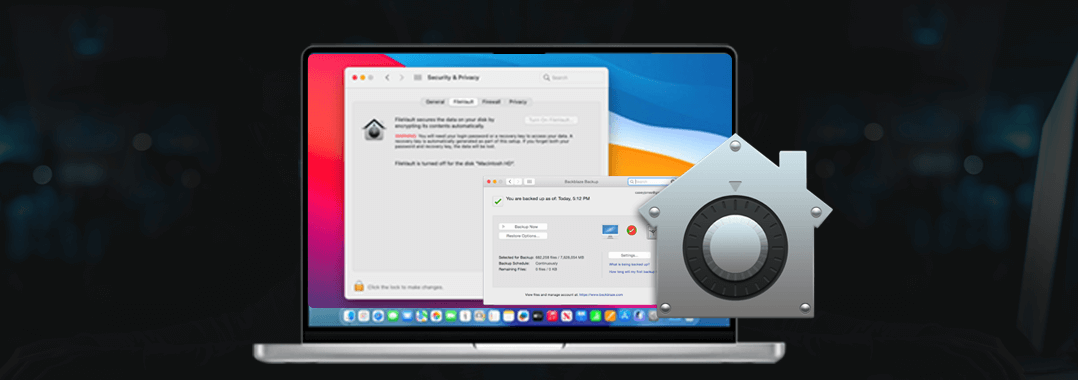Click the lock icon to make changes
This screenshot has width=1078, height=380.
pos(358,287)
